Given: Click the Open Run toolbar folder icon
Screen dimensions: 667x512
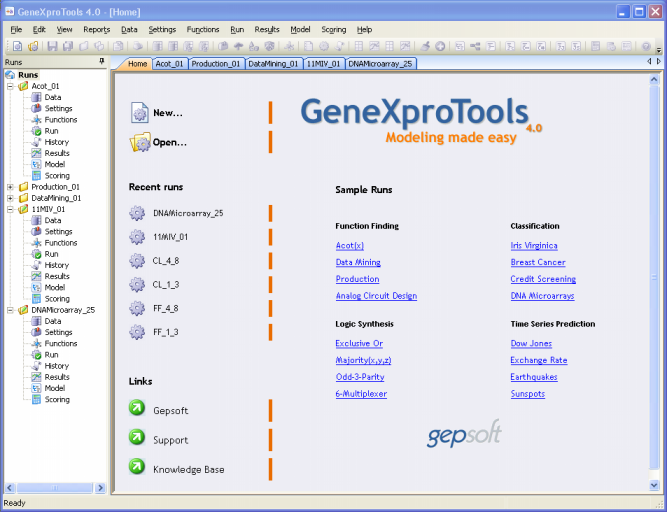Looking at the screenshot, I should [33, 46].
